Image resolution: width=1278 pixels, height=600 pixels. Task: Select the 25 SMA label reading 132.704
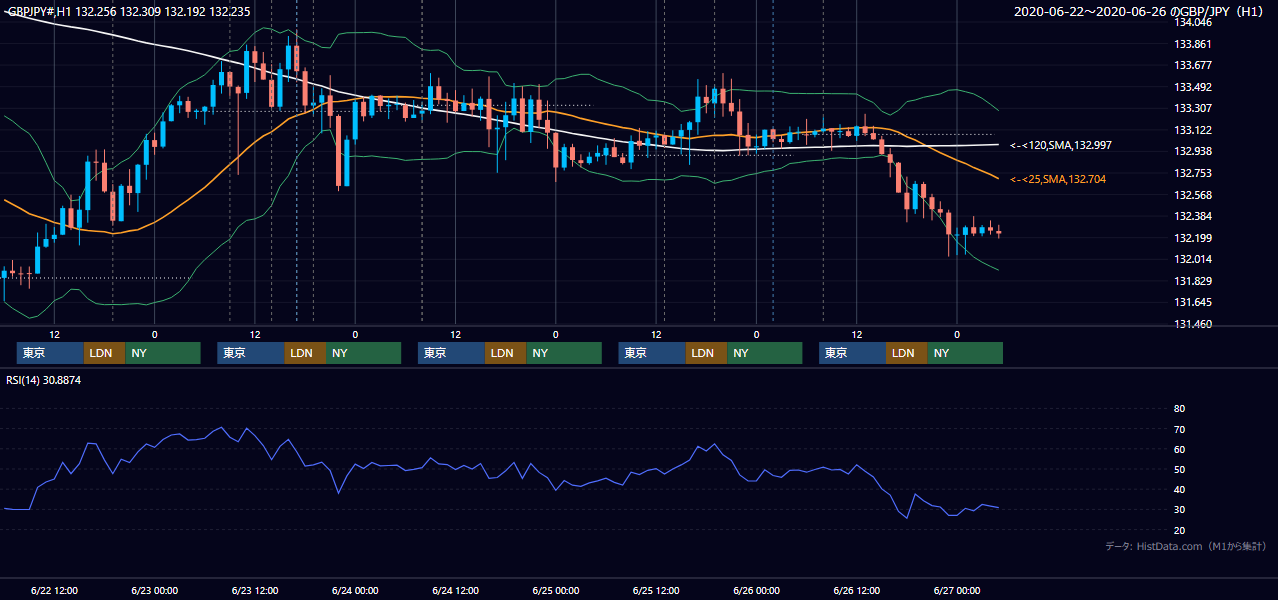click(1060, 180)
